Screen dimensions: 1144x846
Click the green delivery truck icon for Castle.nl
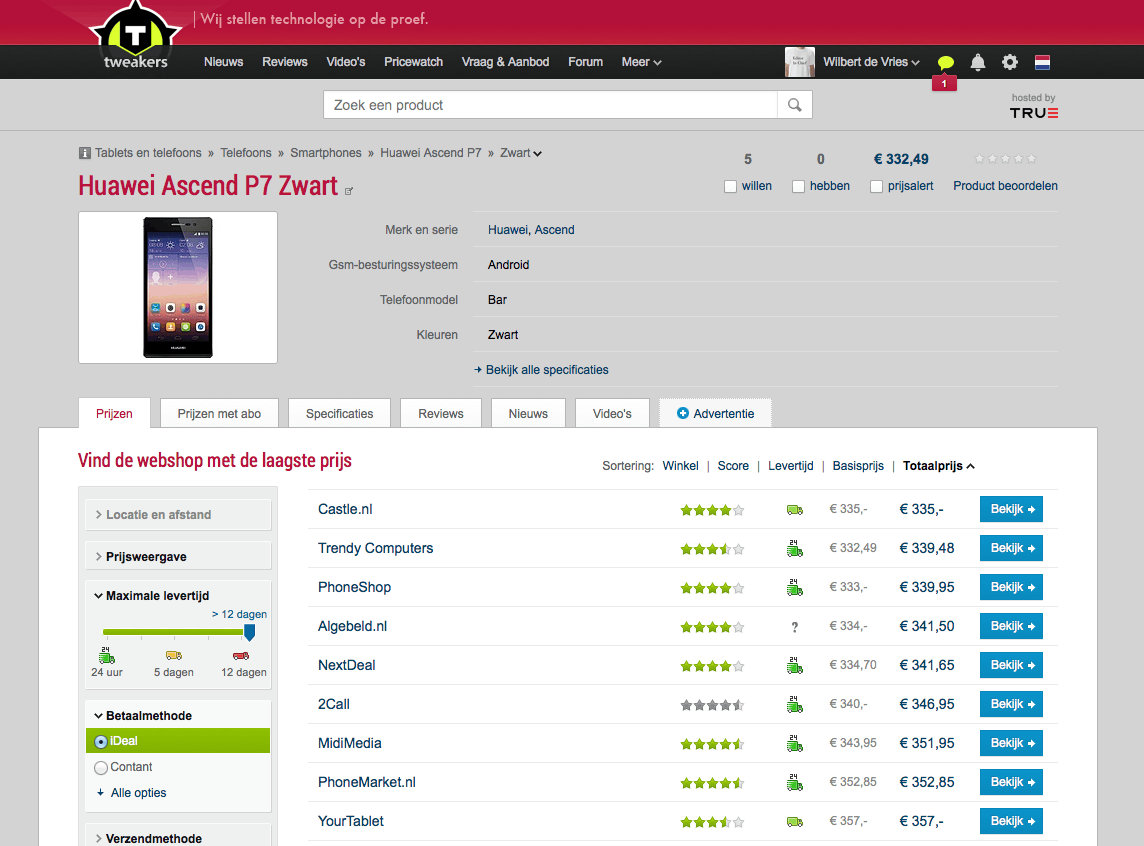tap(794, 509)
